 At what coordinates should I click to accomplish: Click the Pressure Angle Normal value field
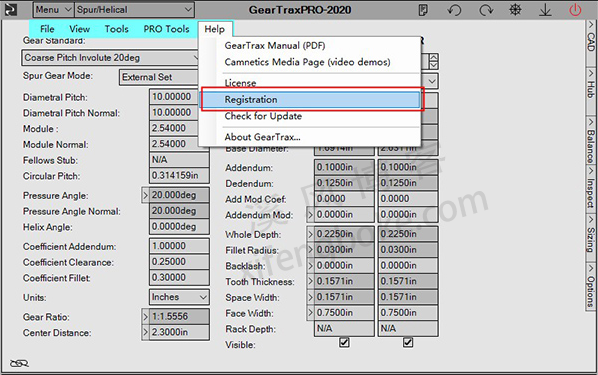179,211
